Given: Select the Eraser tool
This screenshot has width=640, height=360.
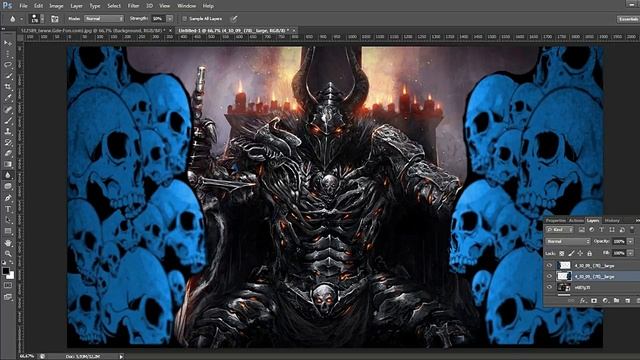Looking at the screenshot, I should coord(8,153).
